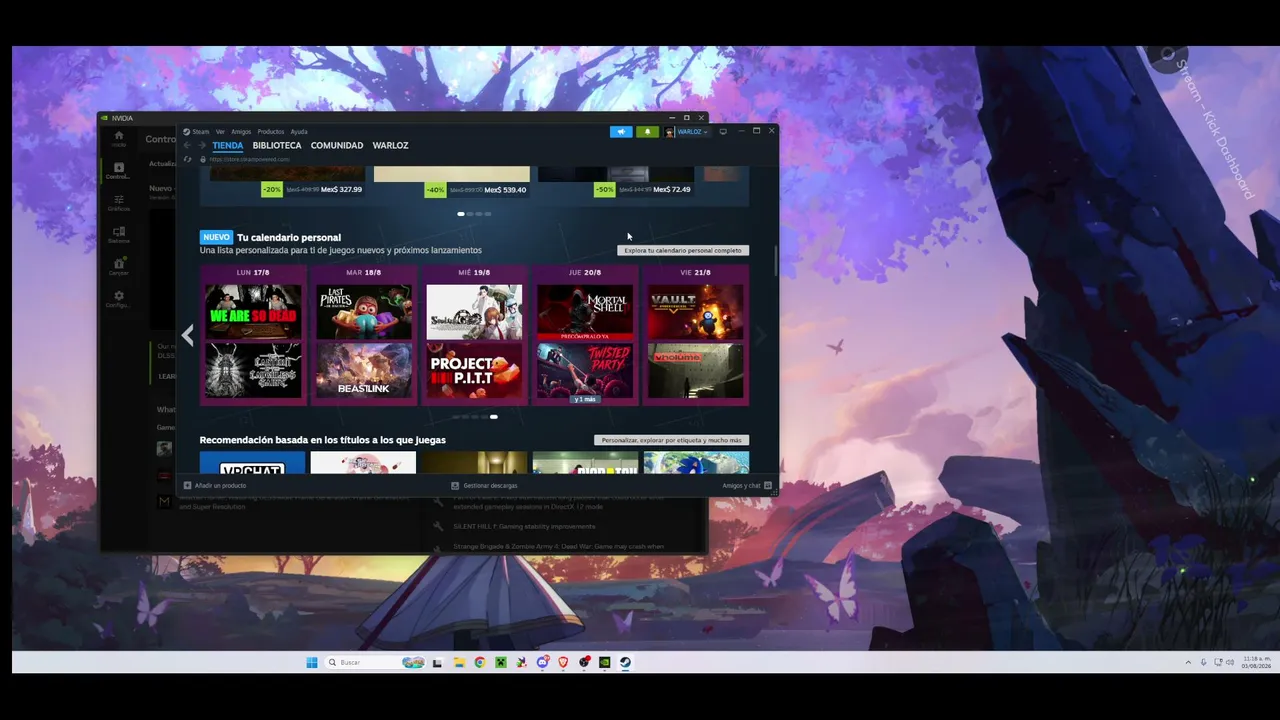This screenshot has height=720, width=1280.
Task: Go forward using Steam's forward arrow
Action: (x=201, y=146)
